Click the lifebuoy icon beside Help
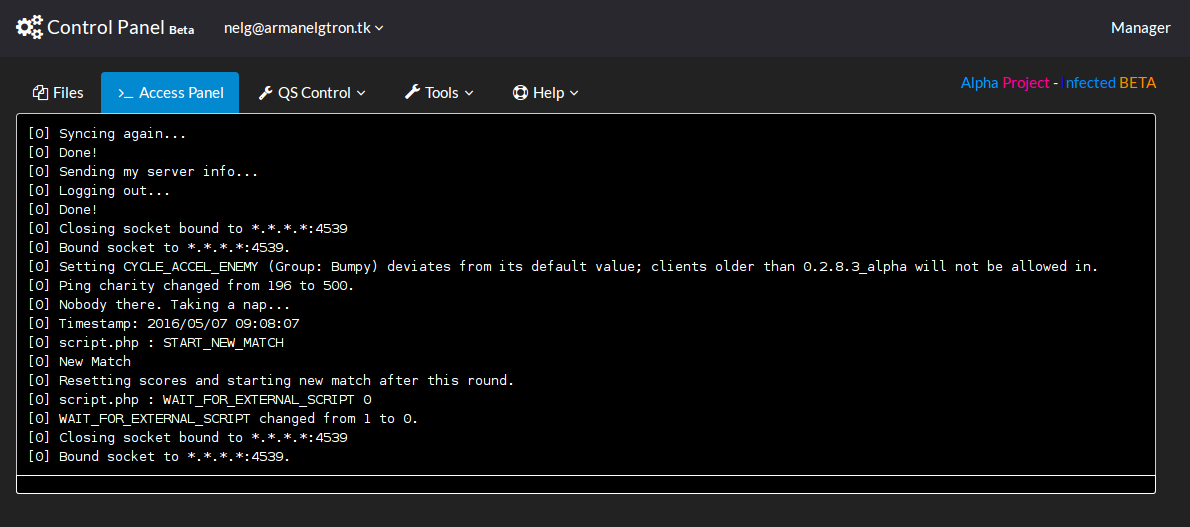Viewport: 1190px width, 527px height. pyautogui.click(x=520, y=93)
